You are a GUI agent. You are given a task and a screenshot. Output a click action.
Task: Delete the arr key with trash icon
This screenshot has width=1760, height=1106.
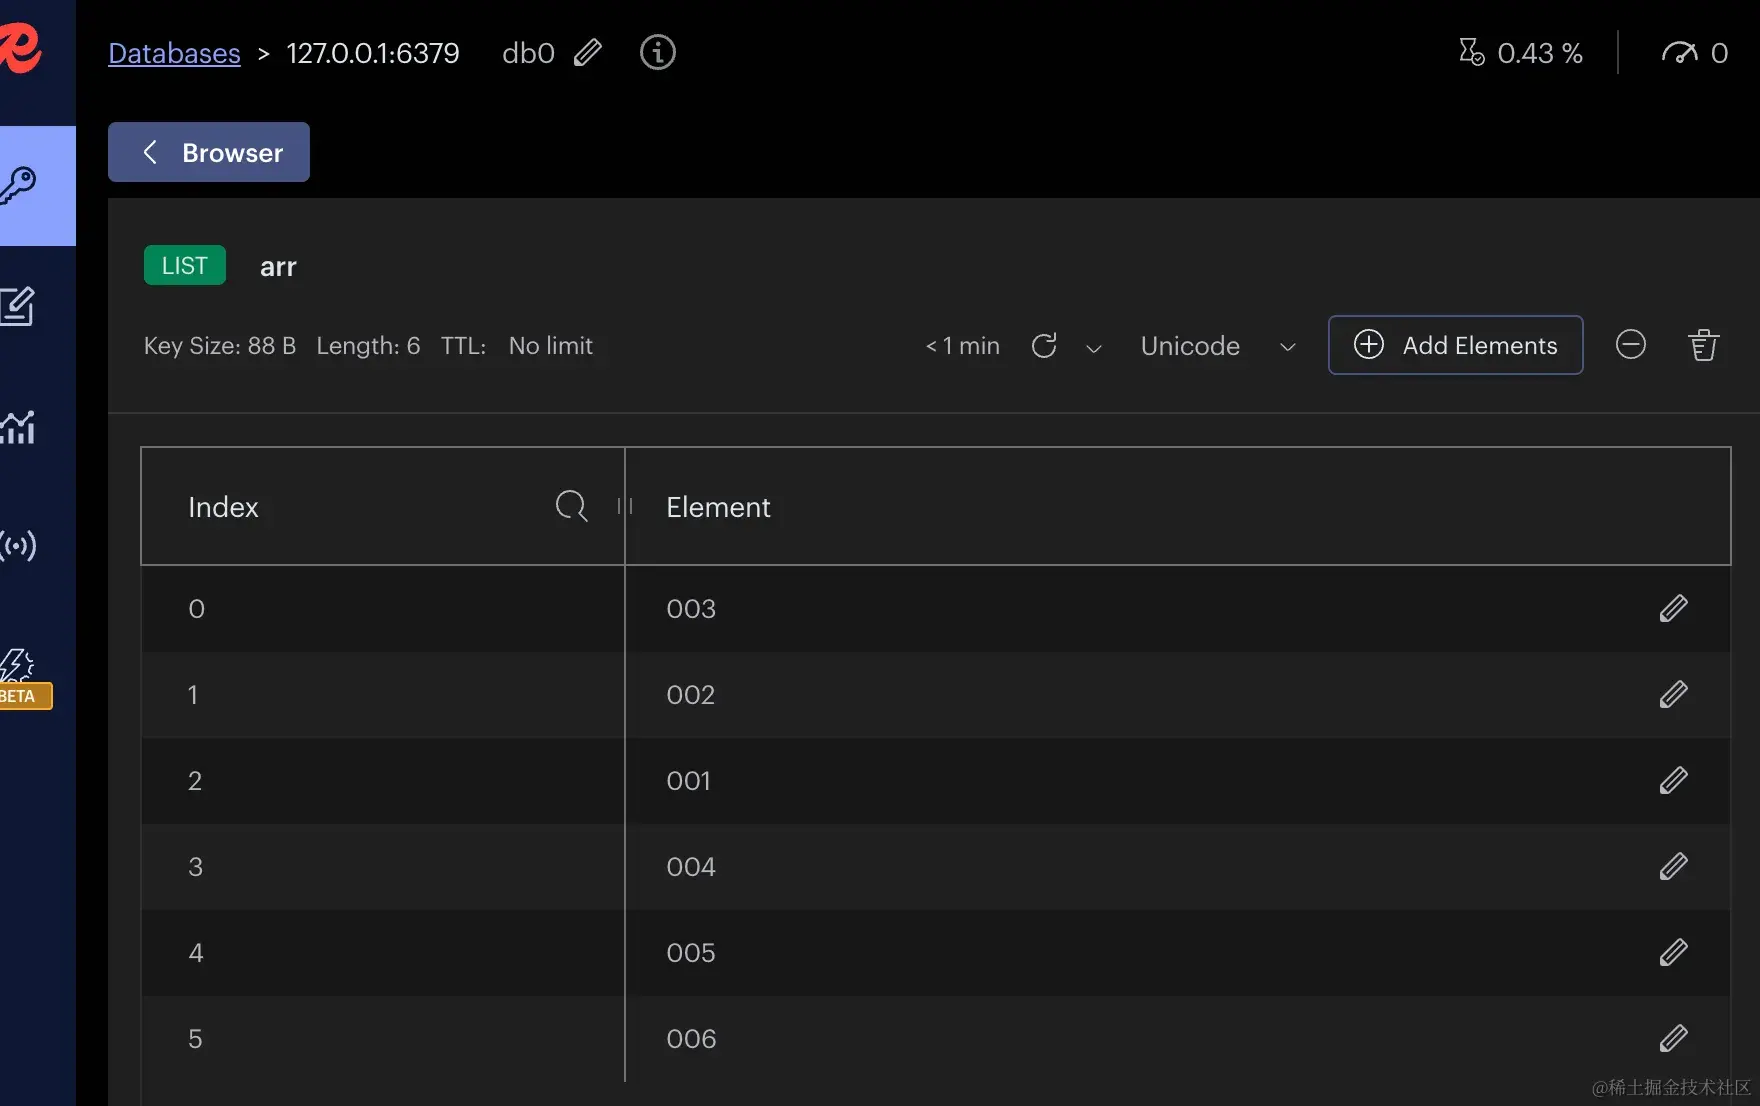click(x=1704, y=345)
